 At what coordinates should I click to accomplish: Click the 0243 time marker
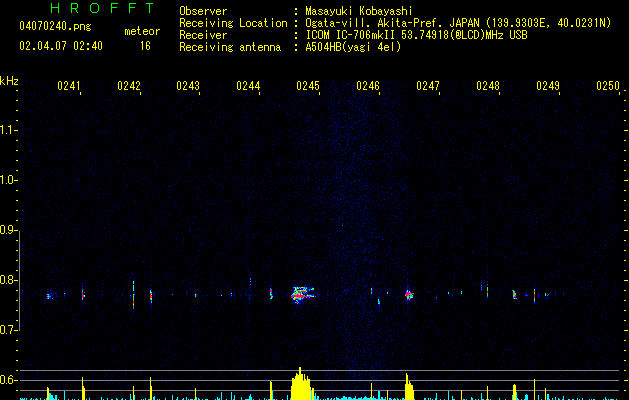click(188, 86)
